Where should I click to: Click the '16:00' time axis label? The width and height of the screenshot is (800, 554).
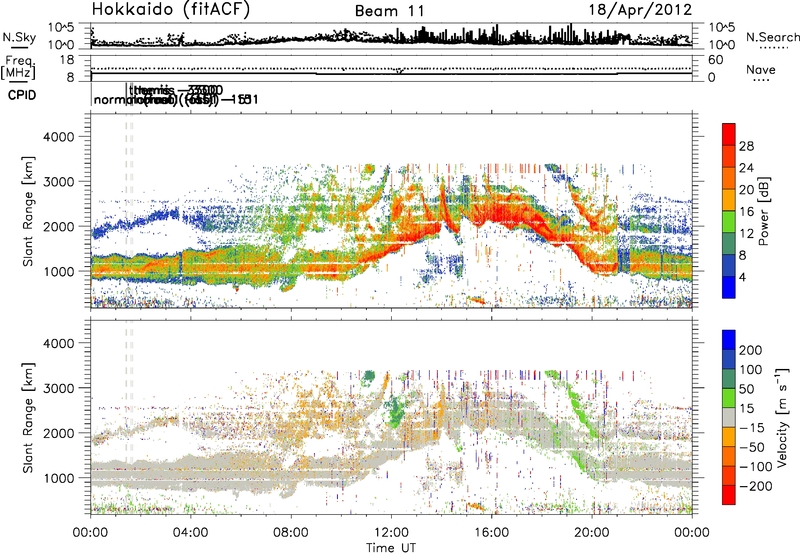point(491,533)
